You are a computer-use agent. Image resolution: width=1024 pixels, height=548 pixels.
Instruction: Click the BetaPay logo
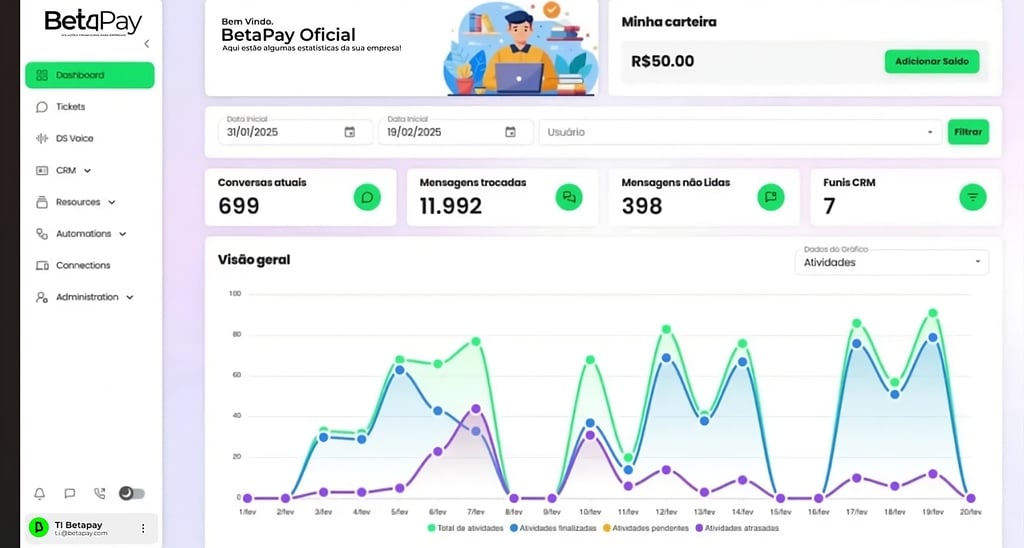pyautogui.click(x=93, y=23)
